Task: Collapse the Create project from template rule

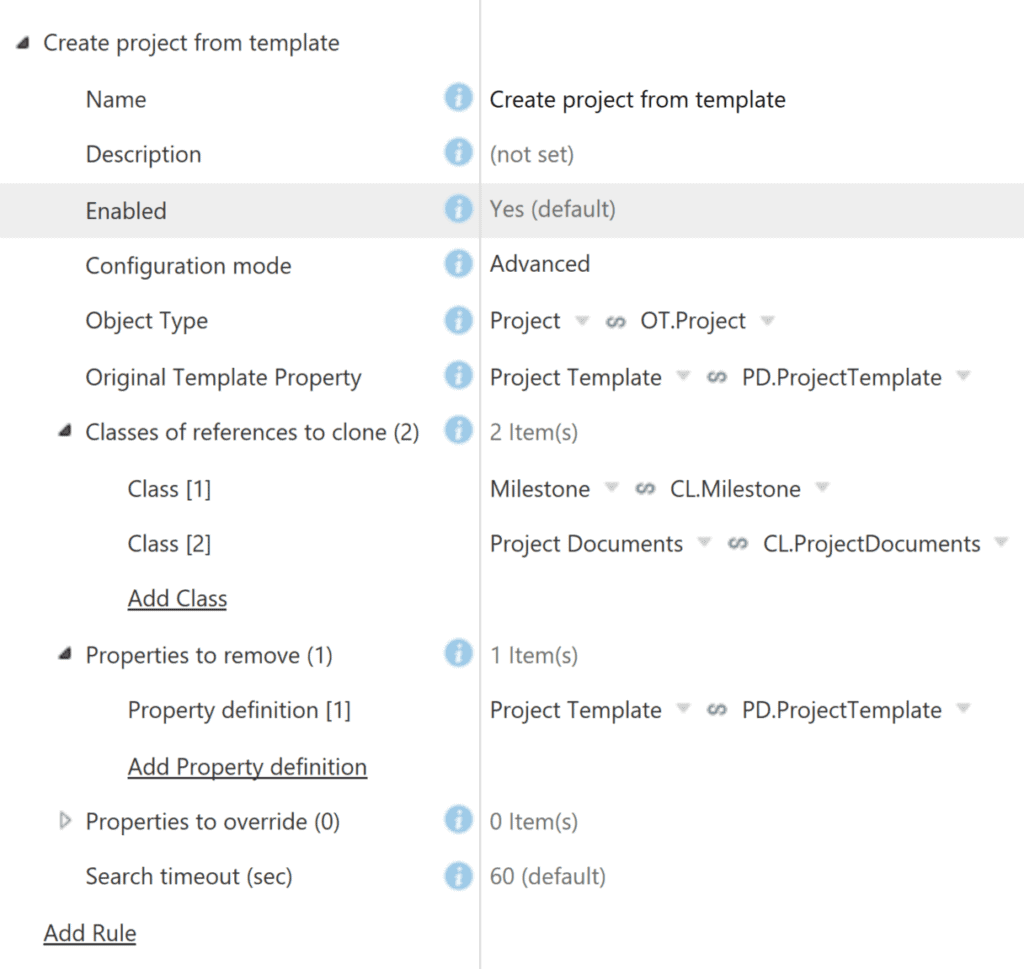Action: (23, 43)
